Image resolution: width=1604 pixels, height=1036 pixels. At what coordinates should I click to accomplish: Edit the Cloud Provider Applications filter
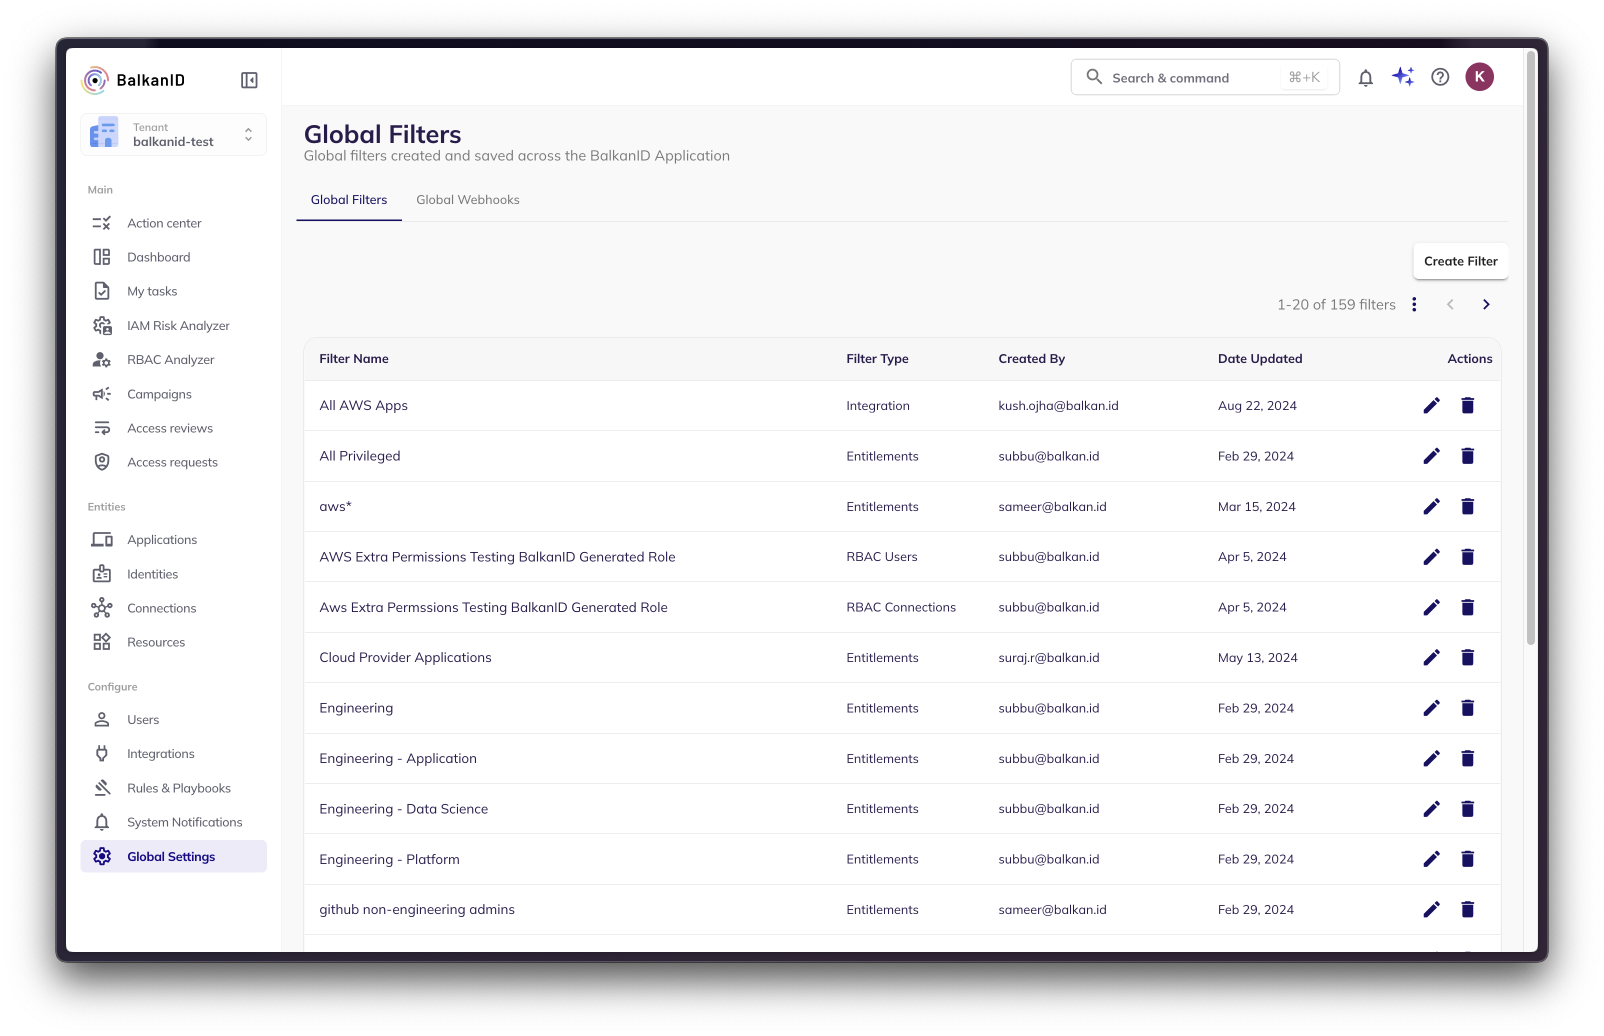point(1431,657)
